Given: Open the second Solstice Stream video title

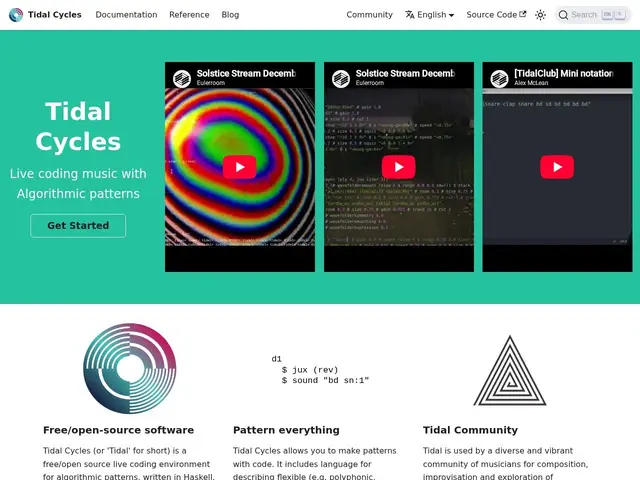Looking at the screenshot, I should point(405,73).
